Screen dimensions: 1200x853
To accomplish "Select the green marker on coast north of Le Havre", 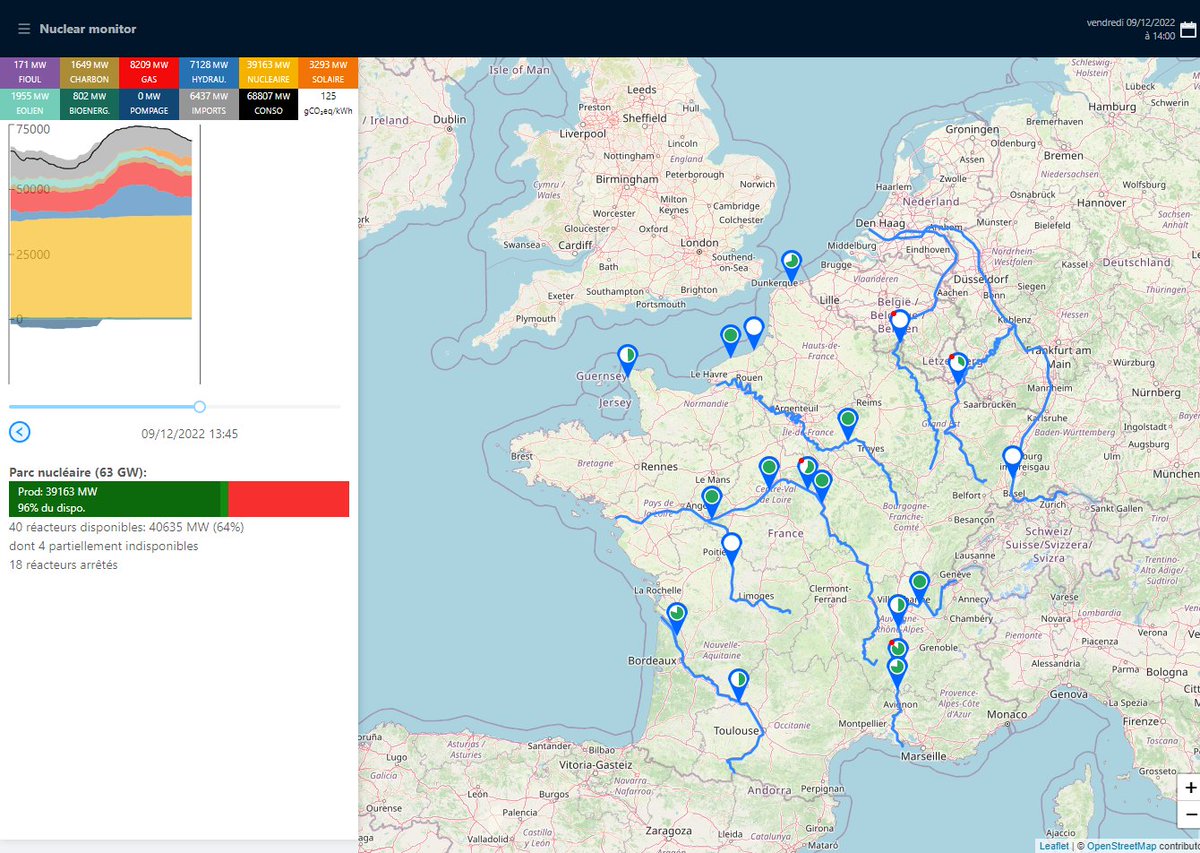I will [x=731, y=340].
